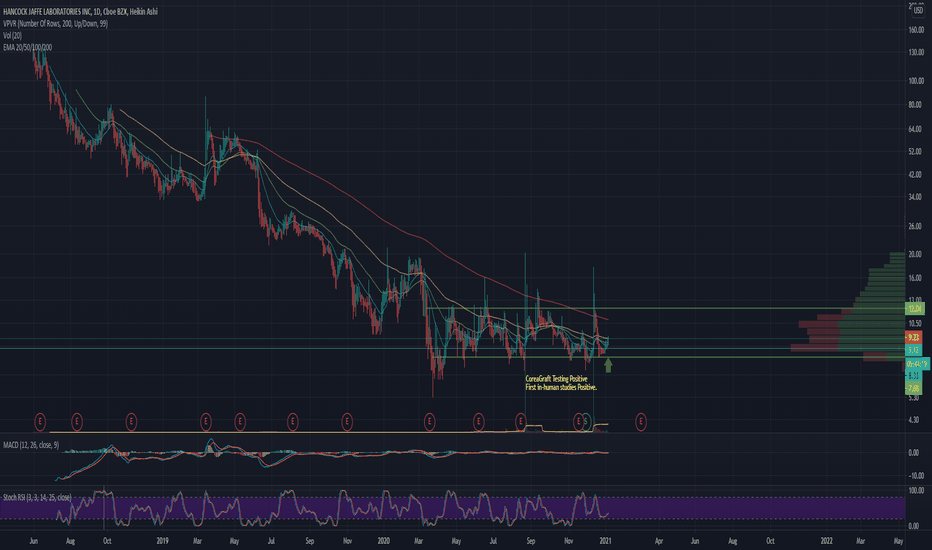Open the USD currency selector
This screenshot has width=932, height=550.
point(918,11)
